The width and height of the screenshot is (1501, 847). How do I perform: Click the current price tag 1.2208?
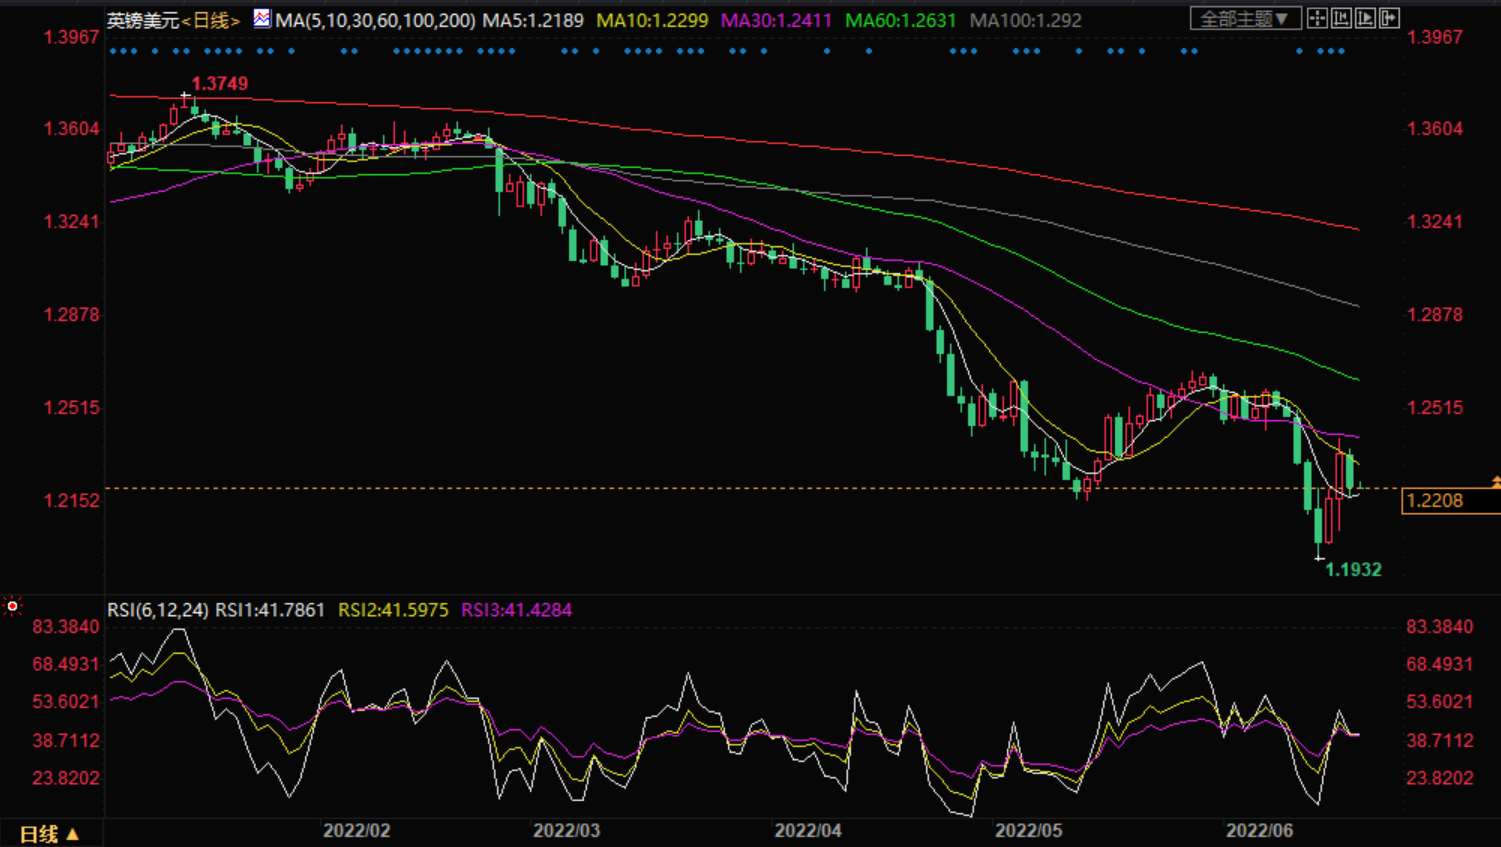(x=1450, y=501)
